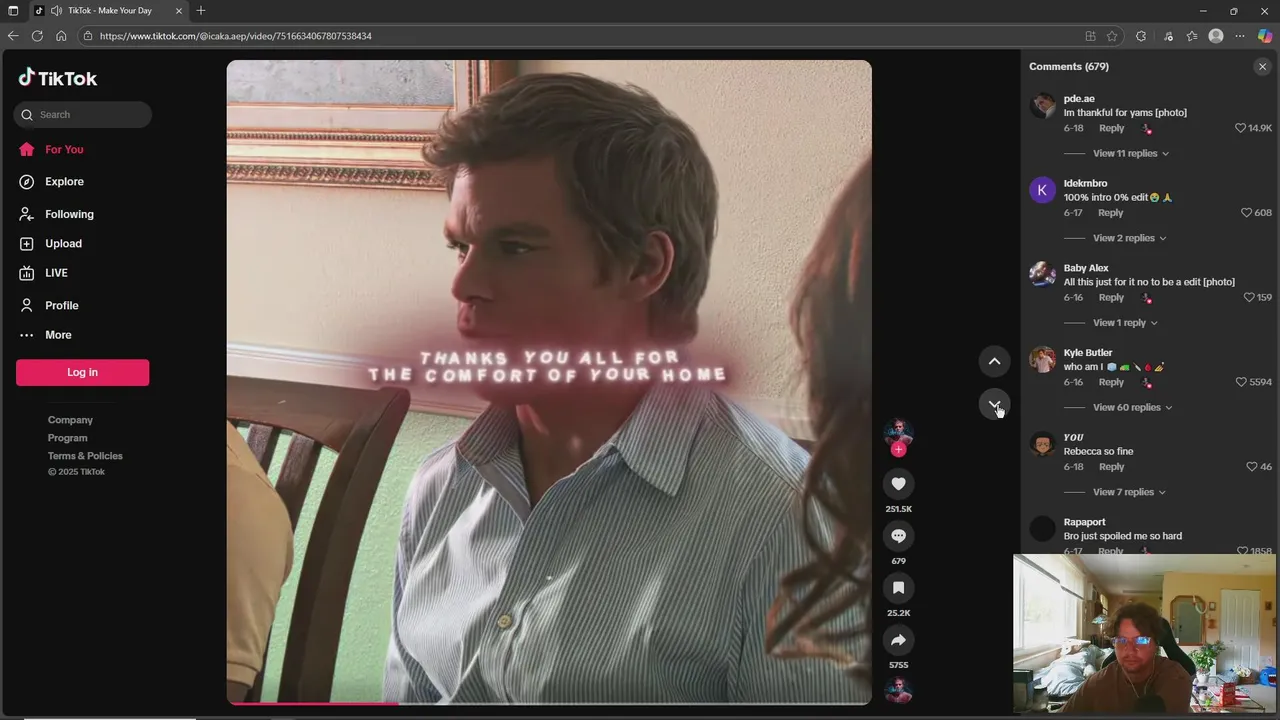Open the More menu in sidebar

(45, 335)
